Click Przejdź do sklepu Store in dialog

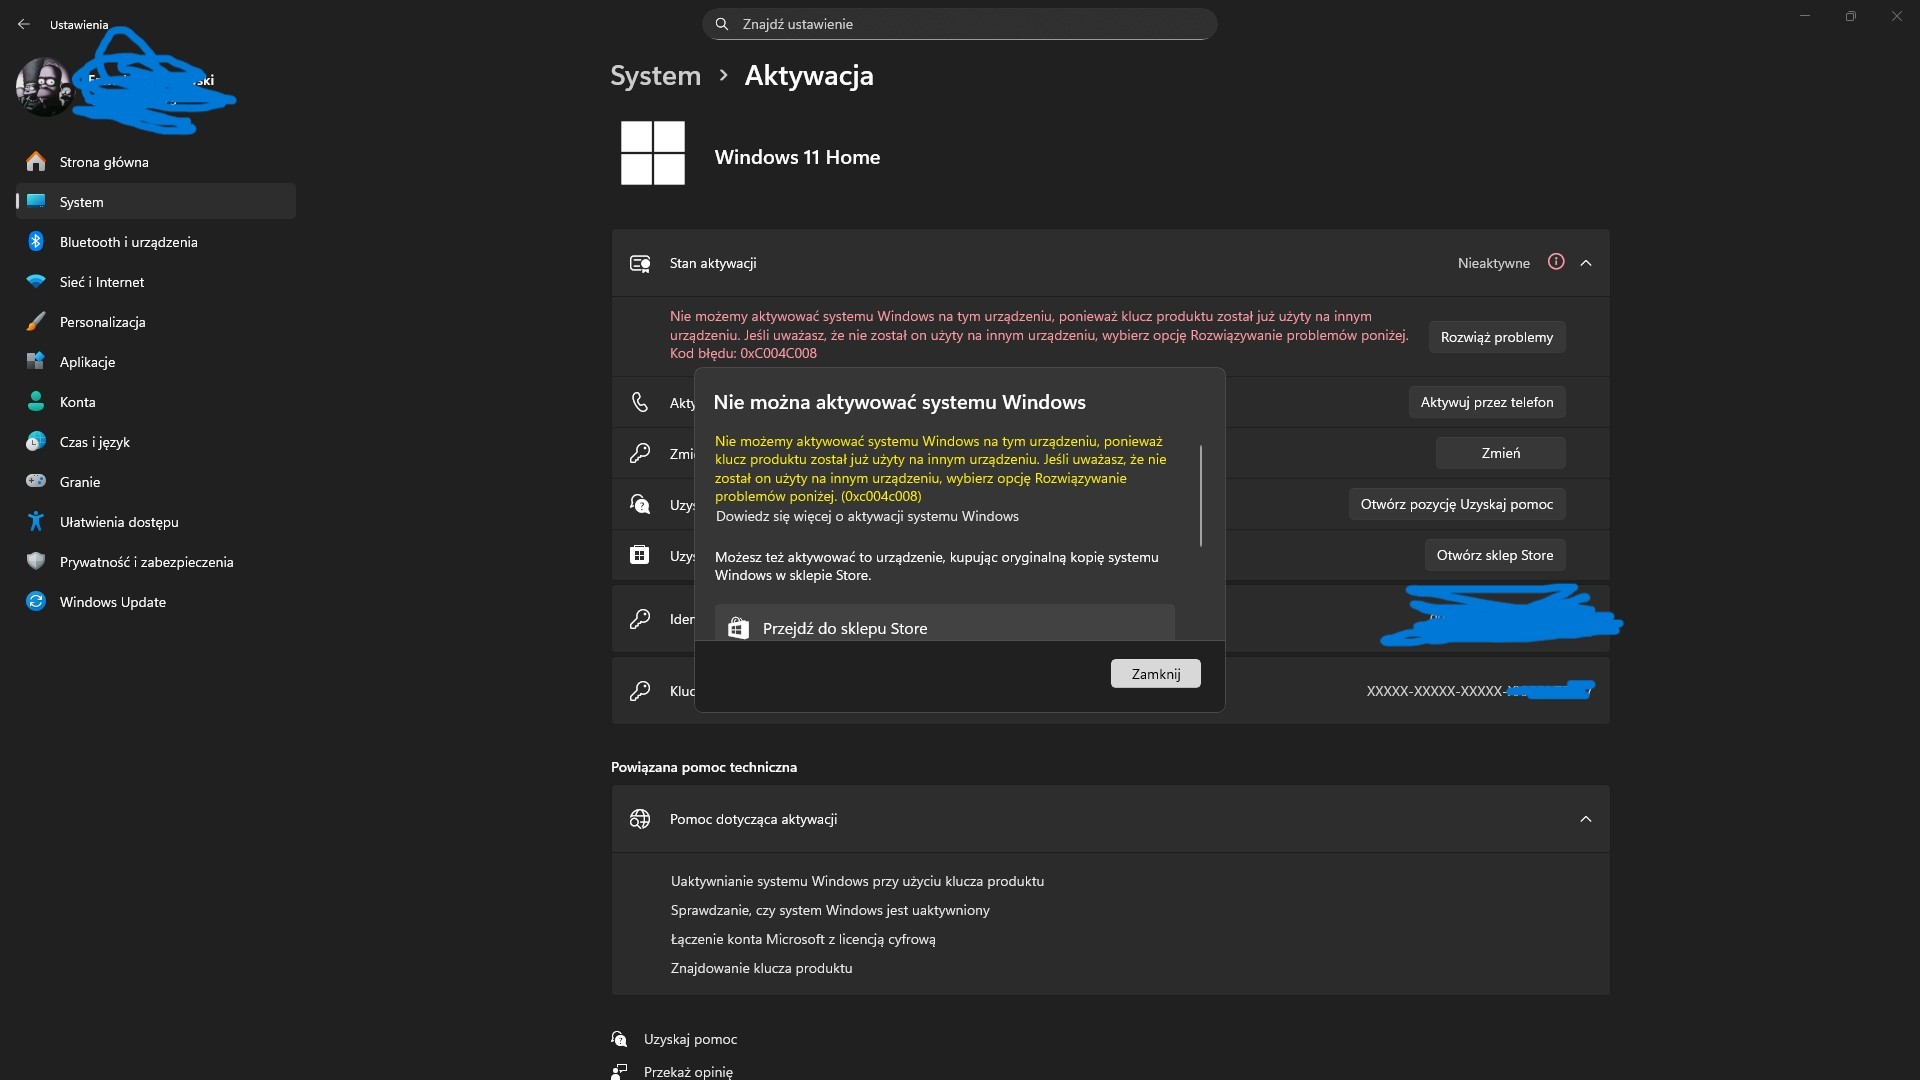point(944,623)
